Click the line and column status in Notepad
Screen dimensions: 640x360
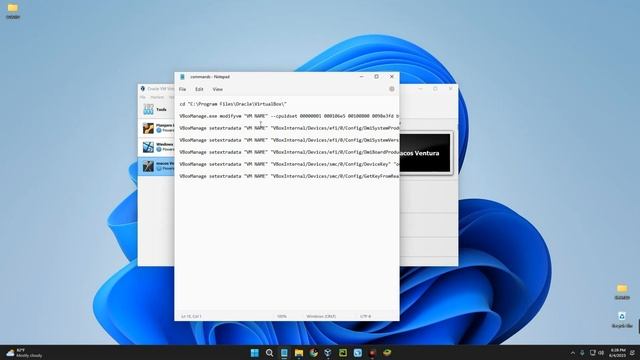click(x=191, y=316)
